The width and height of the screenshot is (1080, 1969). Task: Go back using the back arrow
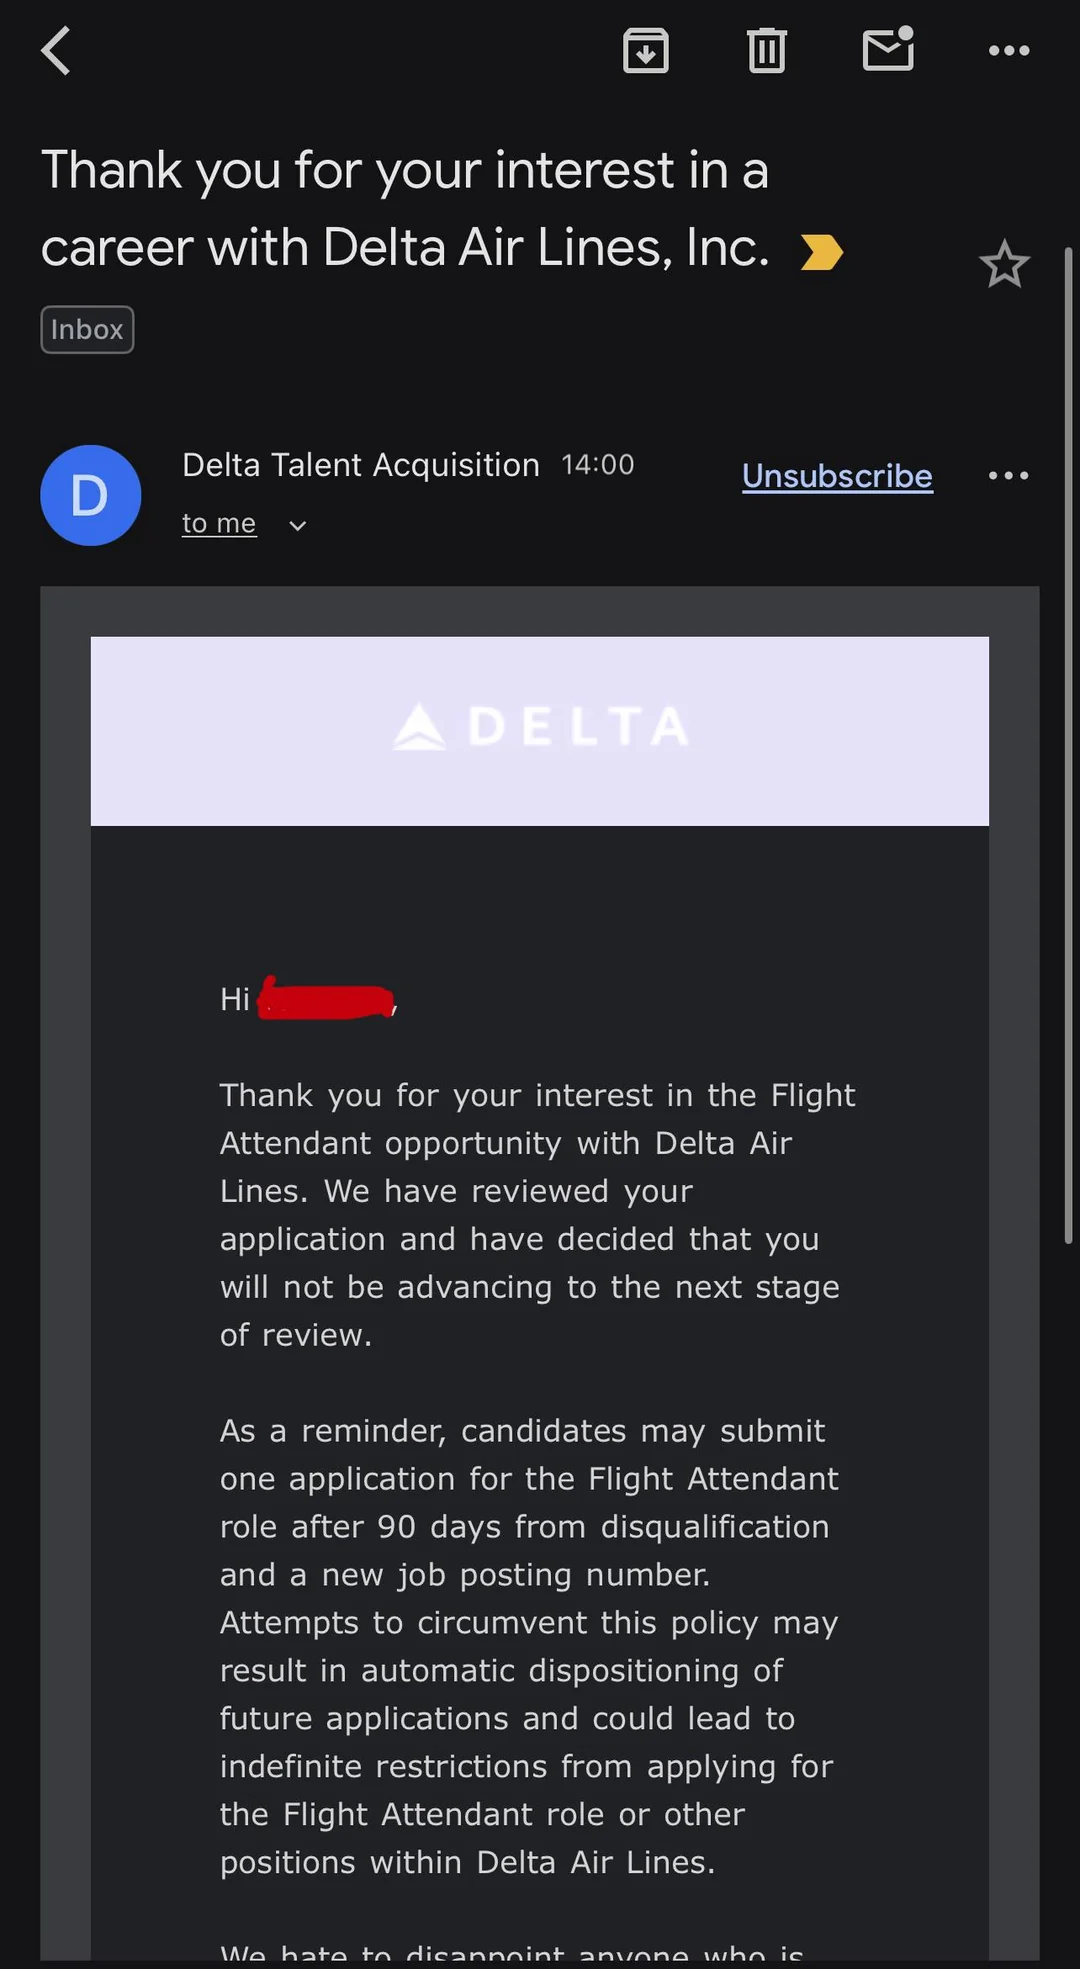[57, 51]
